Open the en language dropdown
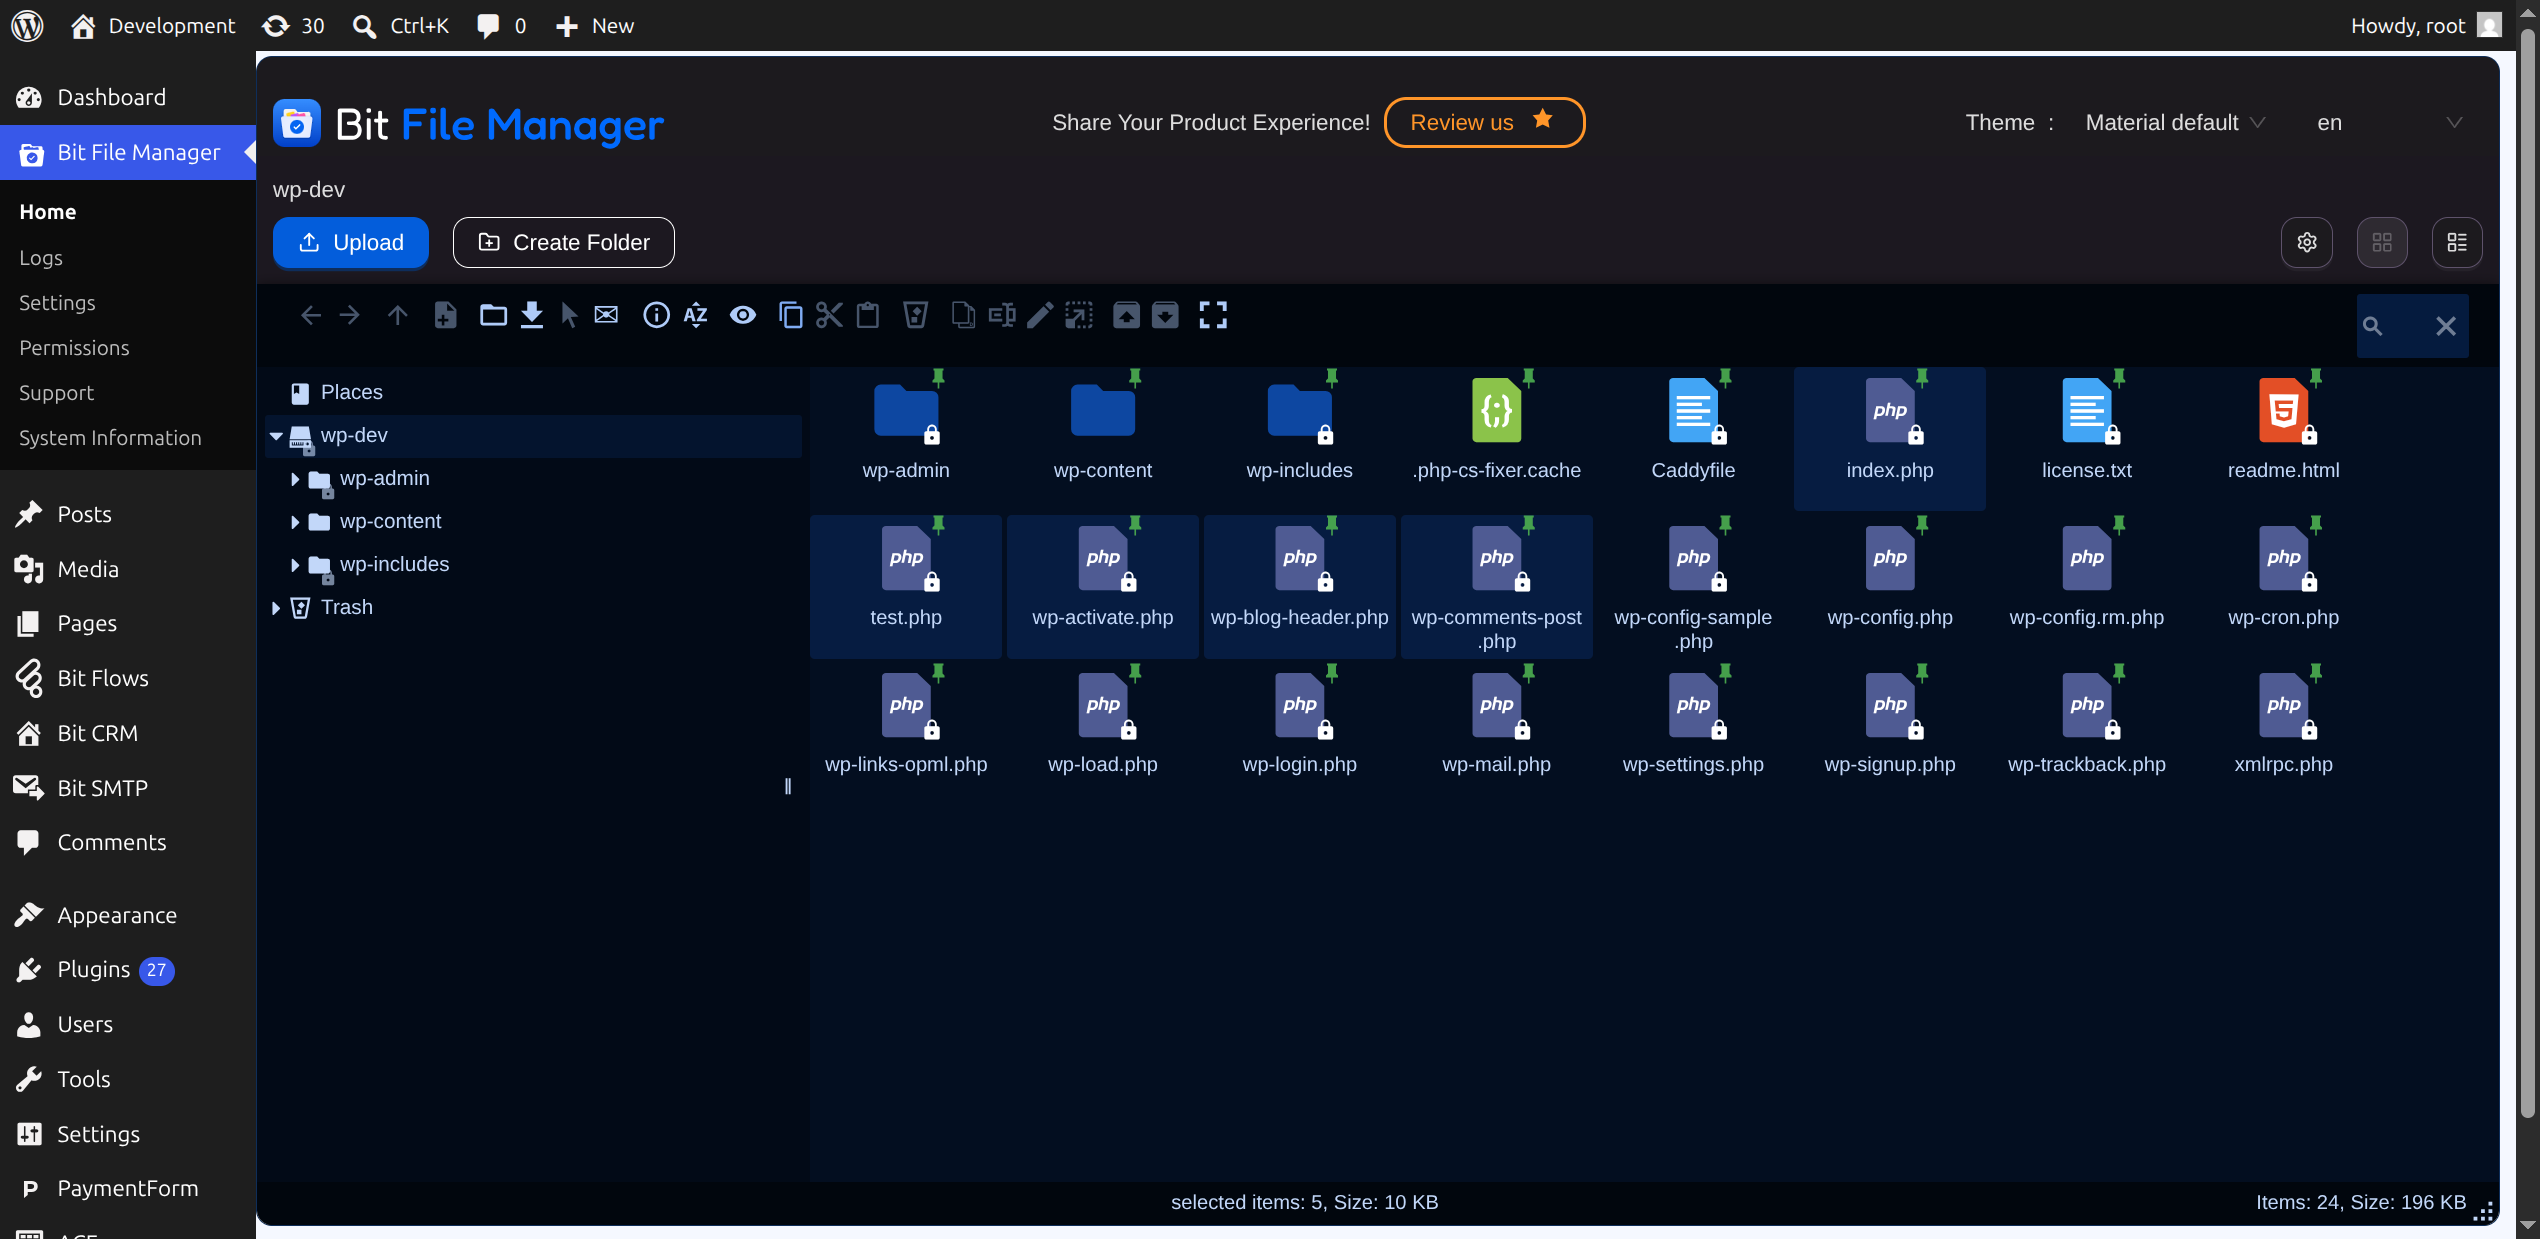The width and height of the screenshot is (2540, 1239). (2388, 123)
